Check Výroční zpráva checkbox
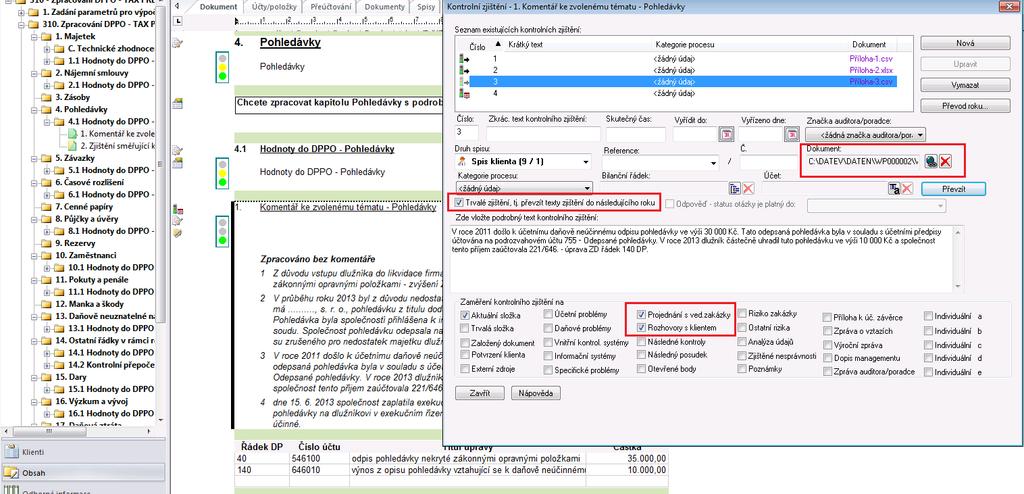Viewport: 1024px width, 494px height. pyautogui.click(x=828, y=344)
